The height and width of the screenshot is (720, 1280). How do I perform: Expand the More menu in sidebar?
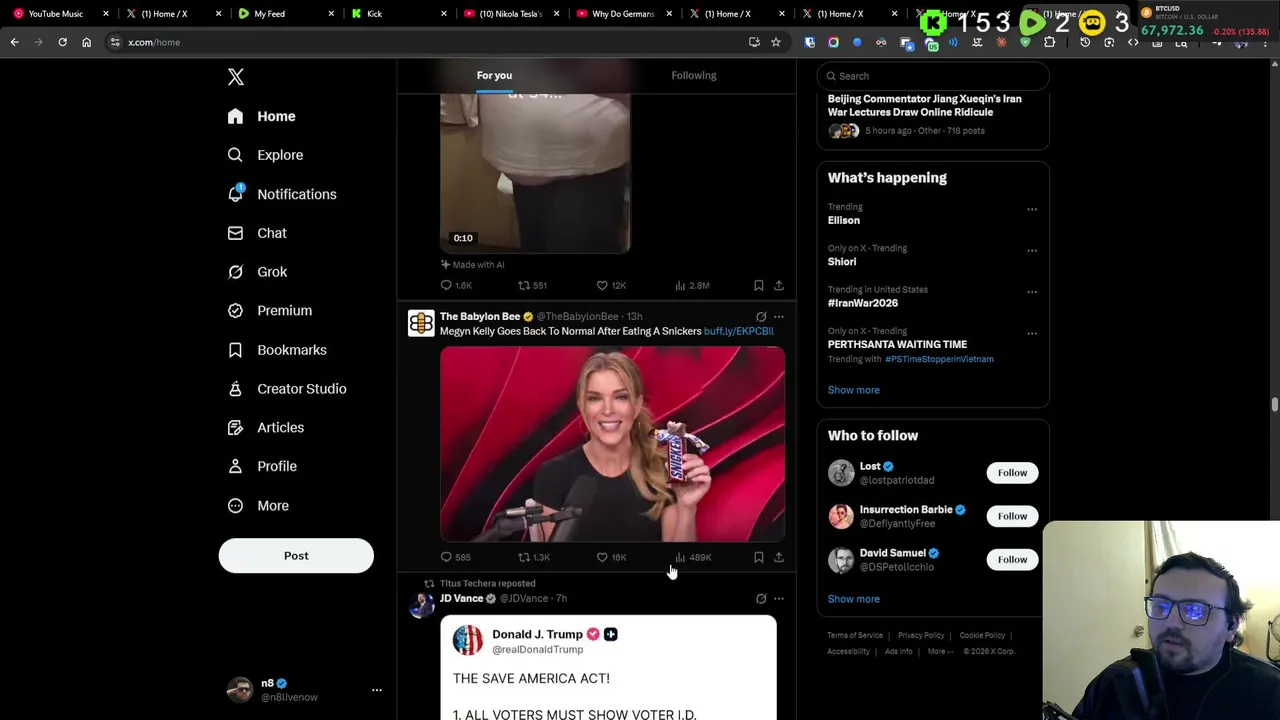tap(259, 505)
